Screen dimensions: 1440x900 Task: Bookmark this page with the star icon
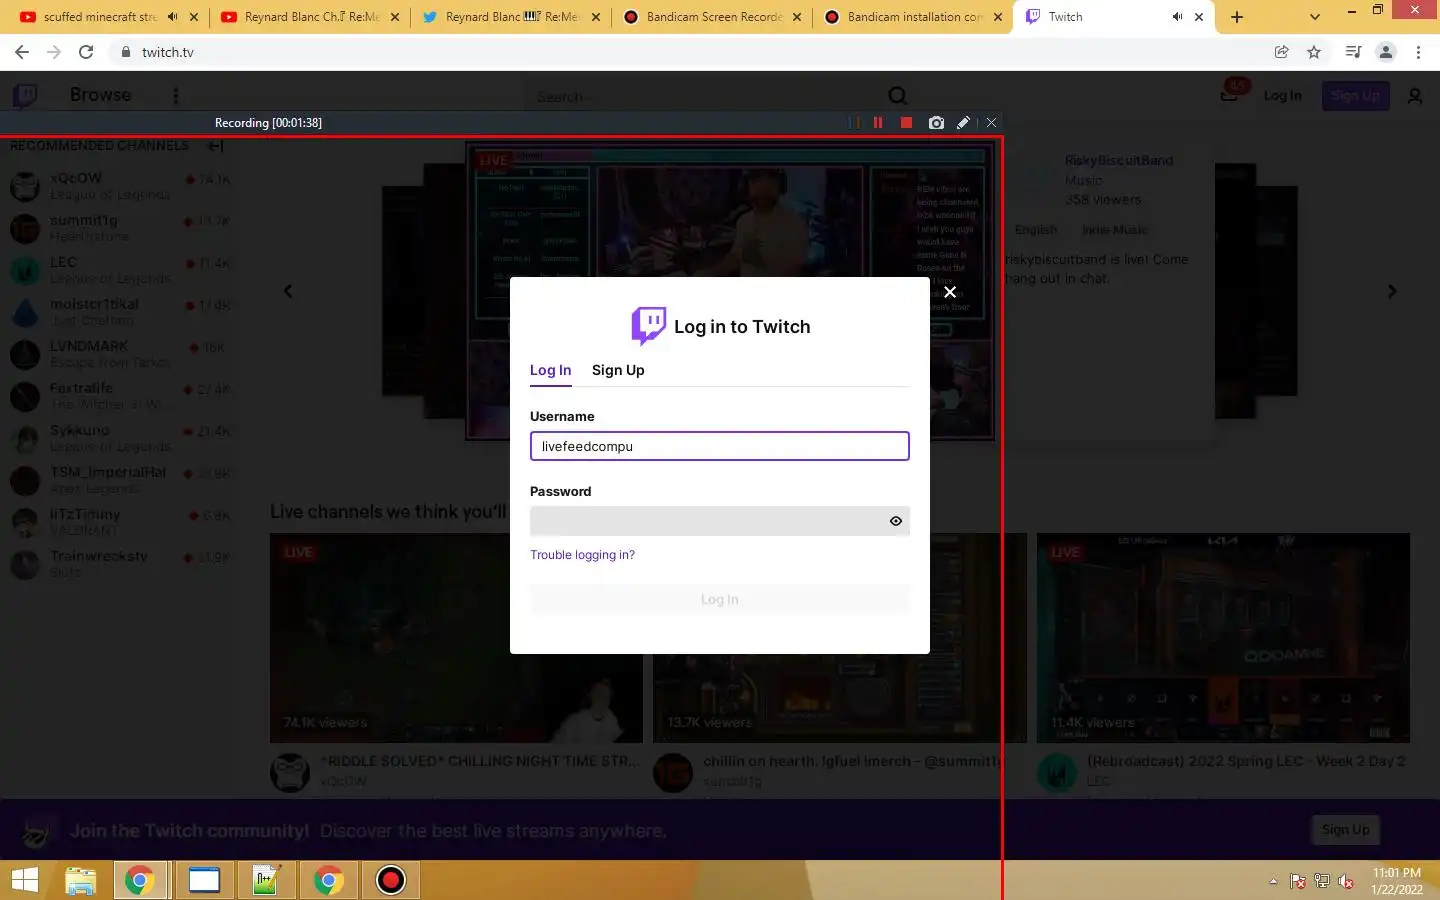1314,52
